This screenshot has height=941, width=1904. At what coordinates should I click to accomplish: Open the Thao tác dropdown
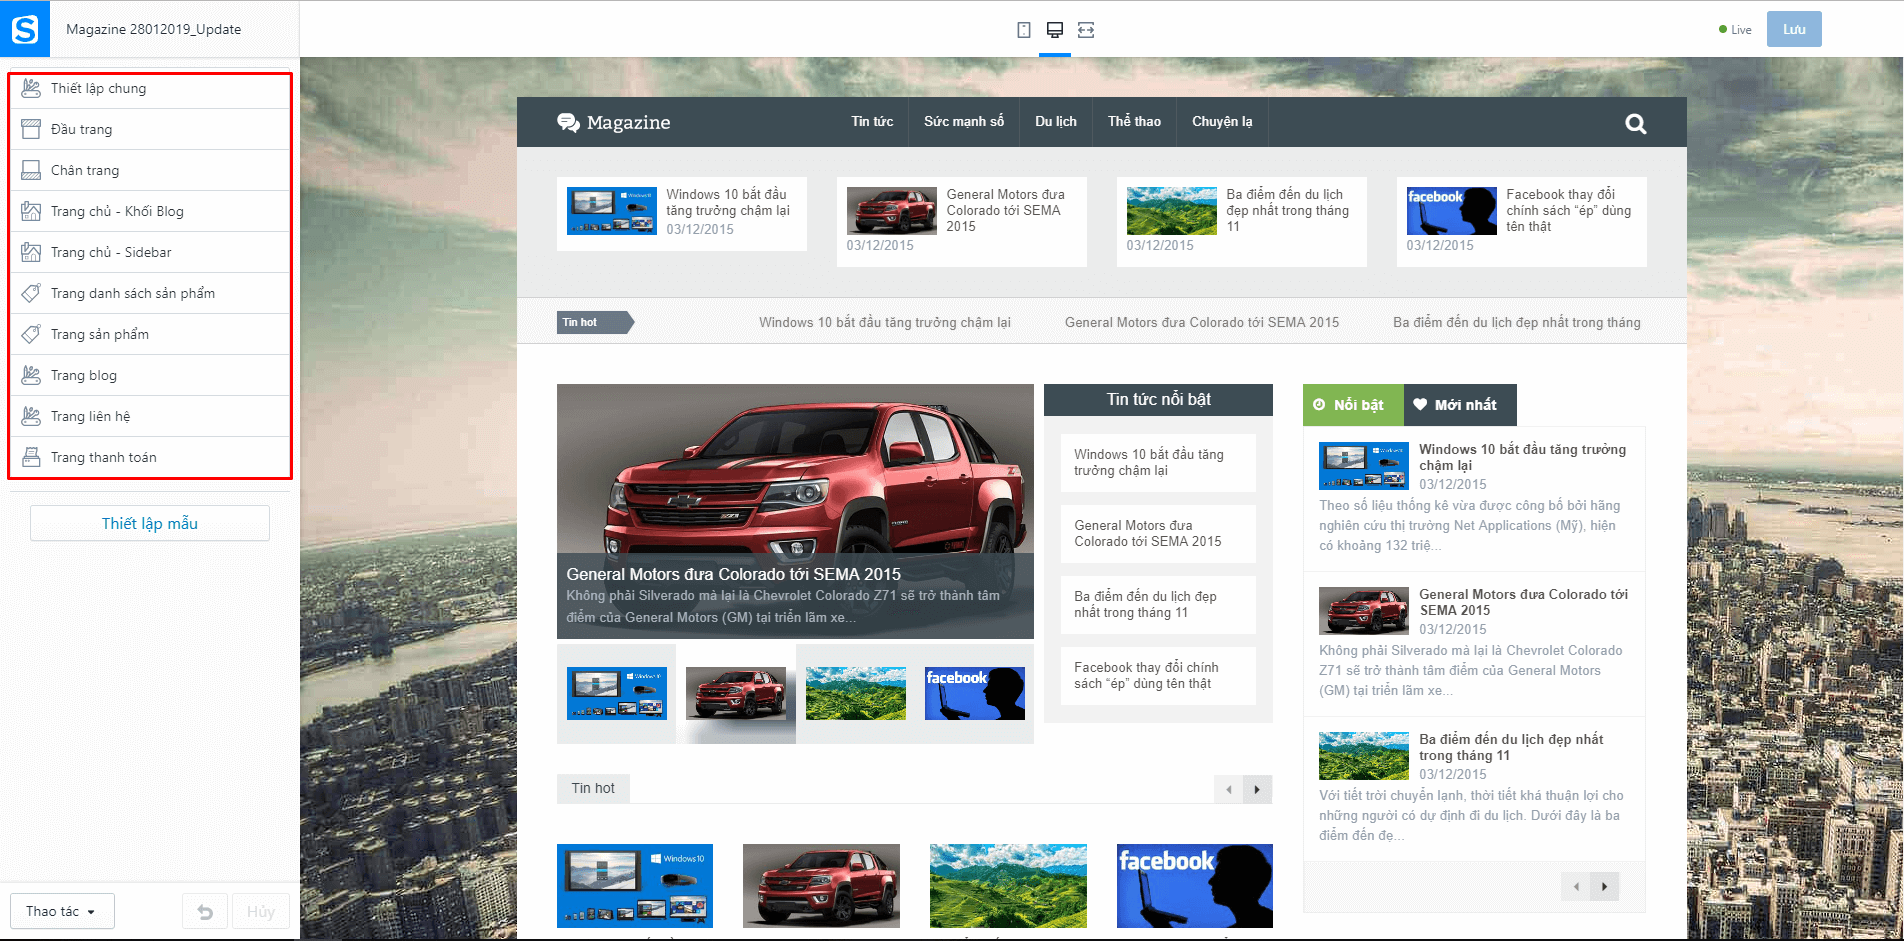(x=62, y=911)
